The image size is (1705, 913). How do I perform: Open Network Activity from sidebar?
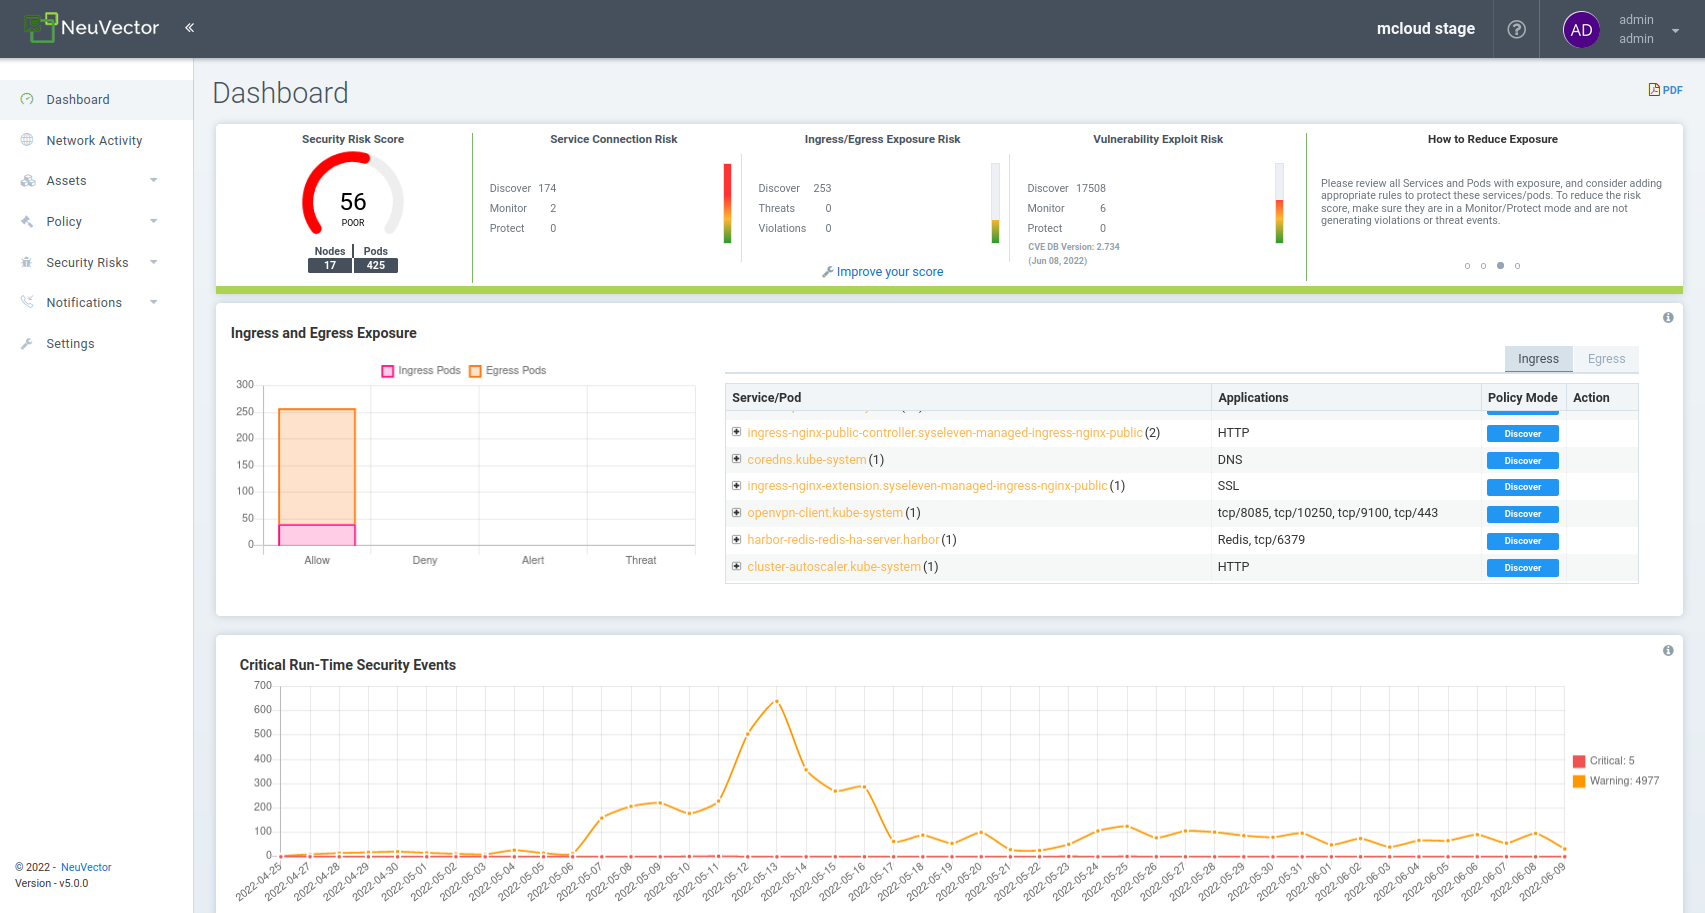tap(94, 141)
